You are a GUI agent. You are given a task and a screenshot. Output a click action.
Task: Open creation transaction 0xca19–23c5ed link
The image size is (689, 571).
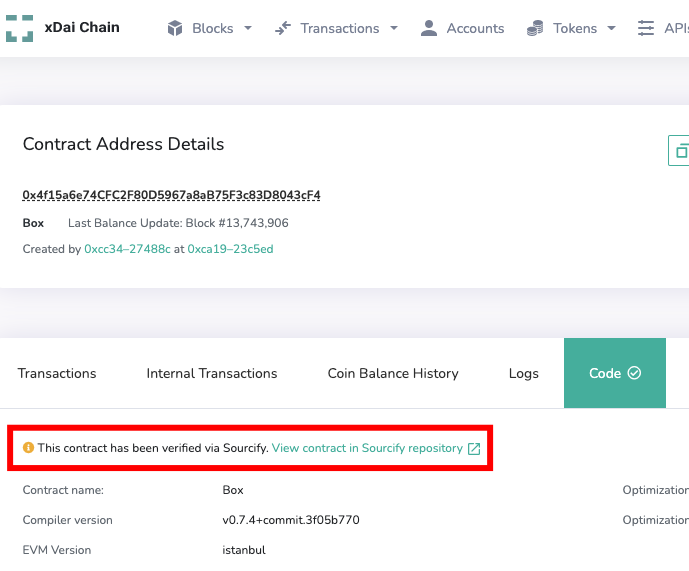[x=230, y=249]
